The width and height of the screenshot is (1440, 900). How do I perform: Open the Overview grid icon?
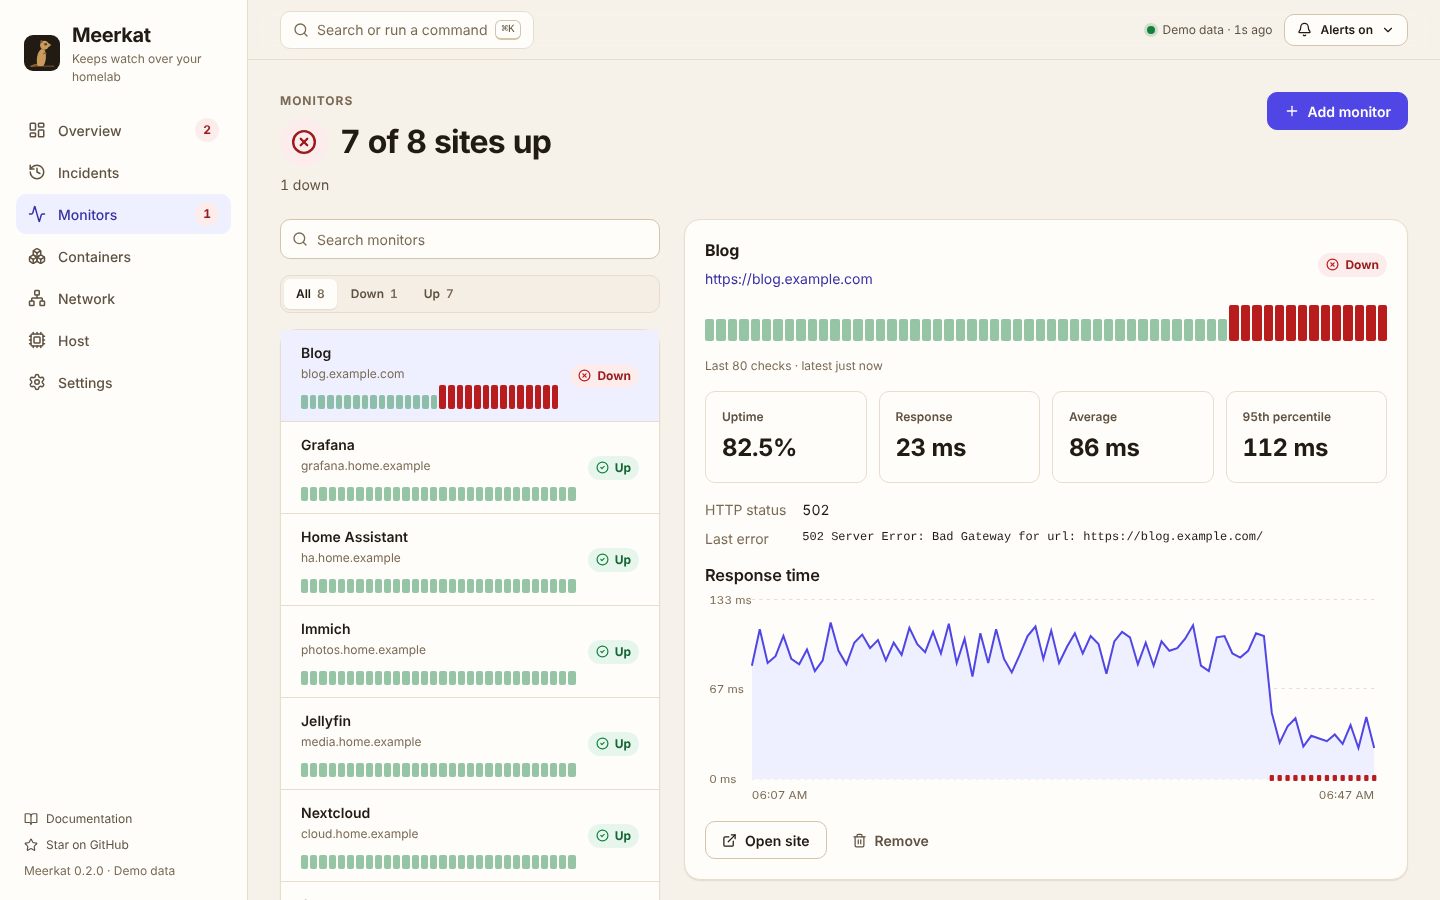[x=37, y=130]
